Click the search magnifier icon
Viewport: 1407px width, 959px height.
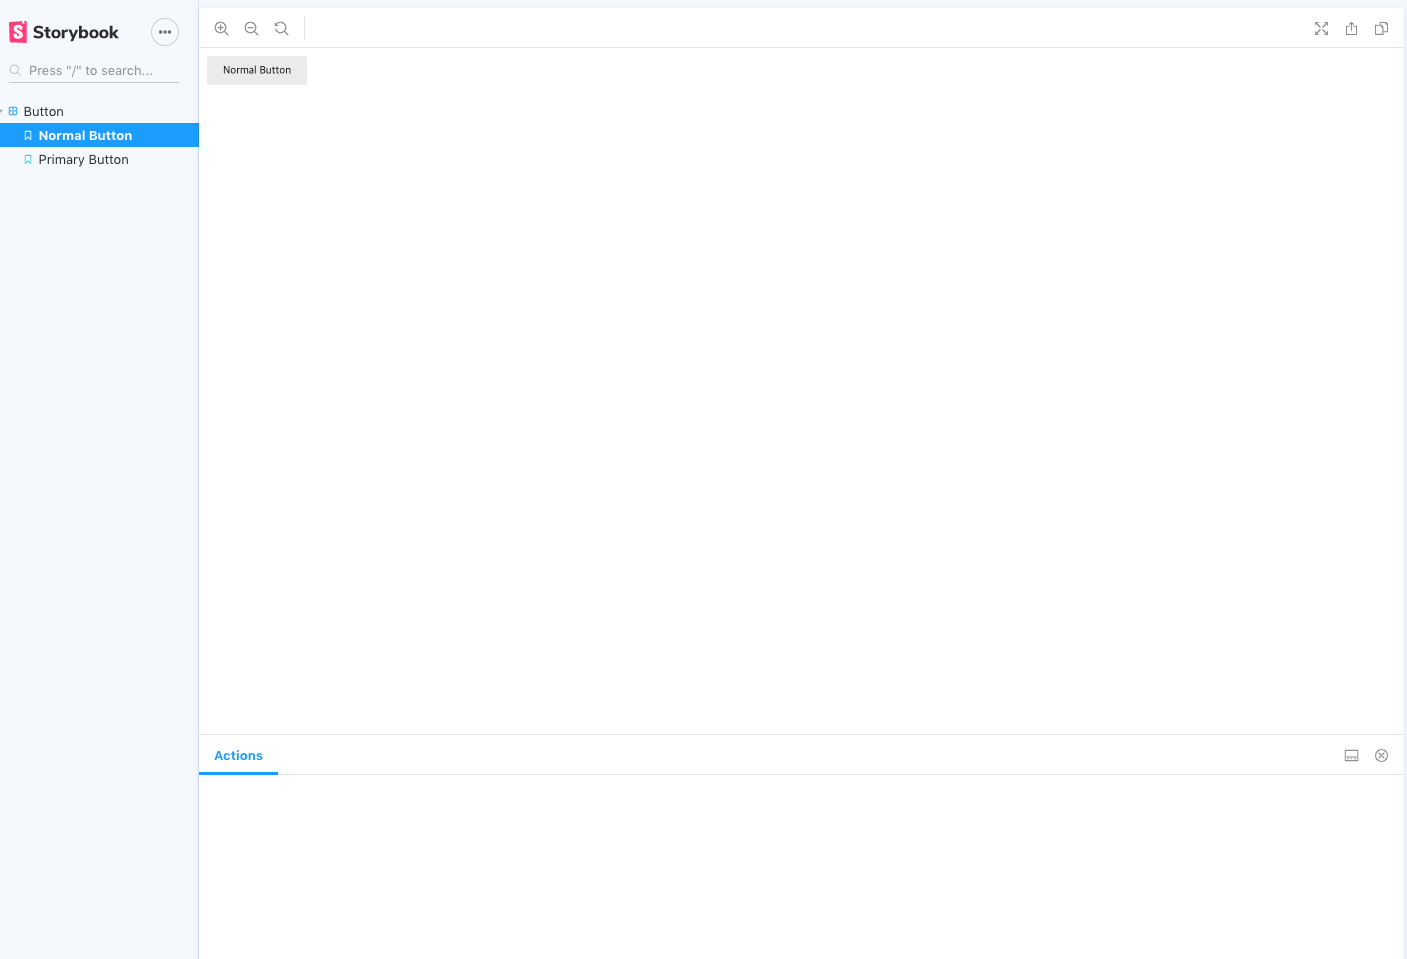coord(15,70)
